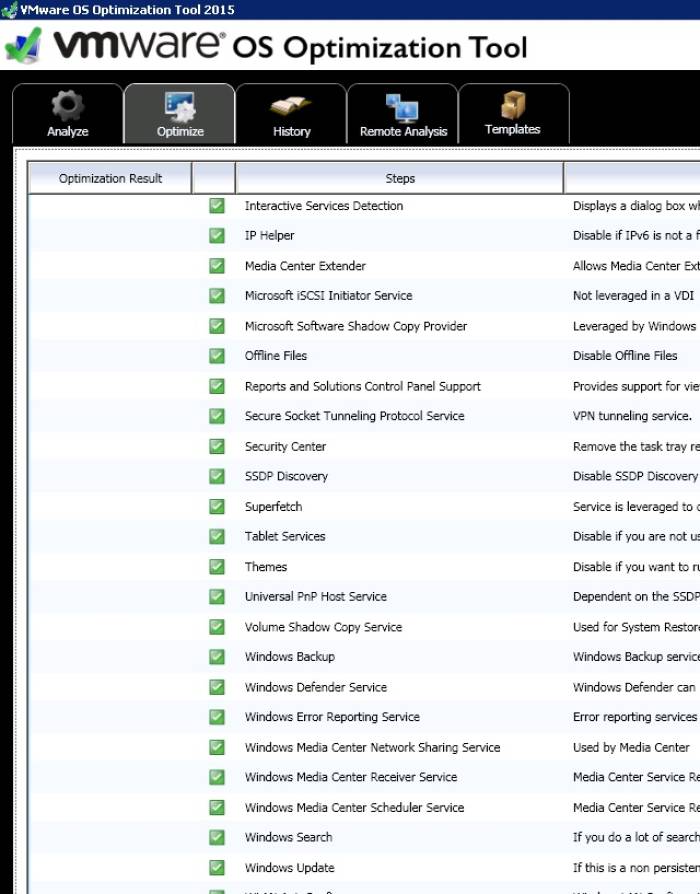Uncheck Reports and Solutions Control Panel Support
The image size is (700, 894).
tap(217, 386)
